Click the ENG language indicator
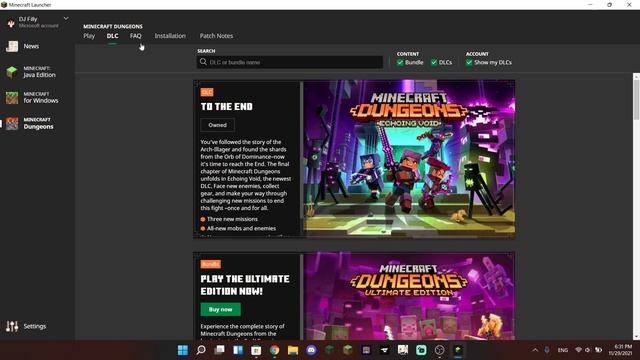 (563, 350)
